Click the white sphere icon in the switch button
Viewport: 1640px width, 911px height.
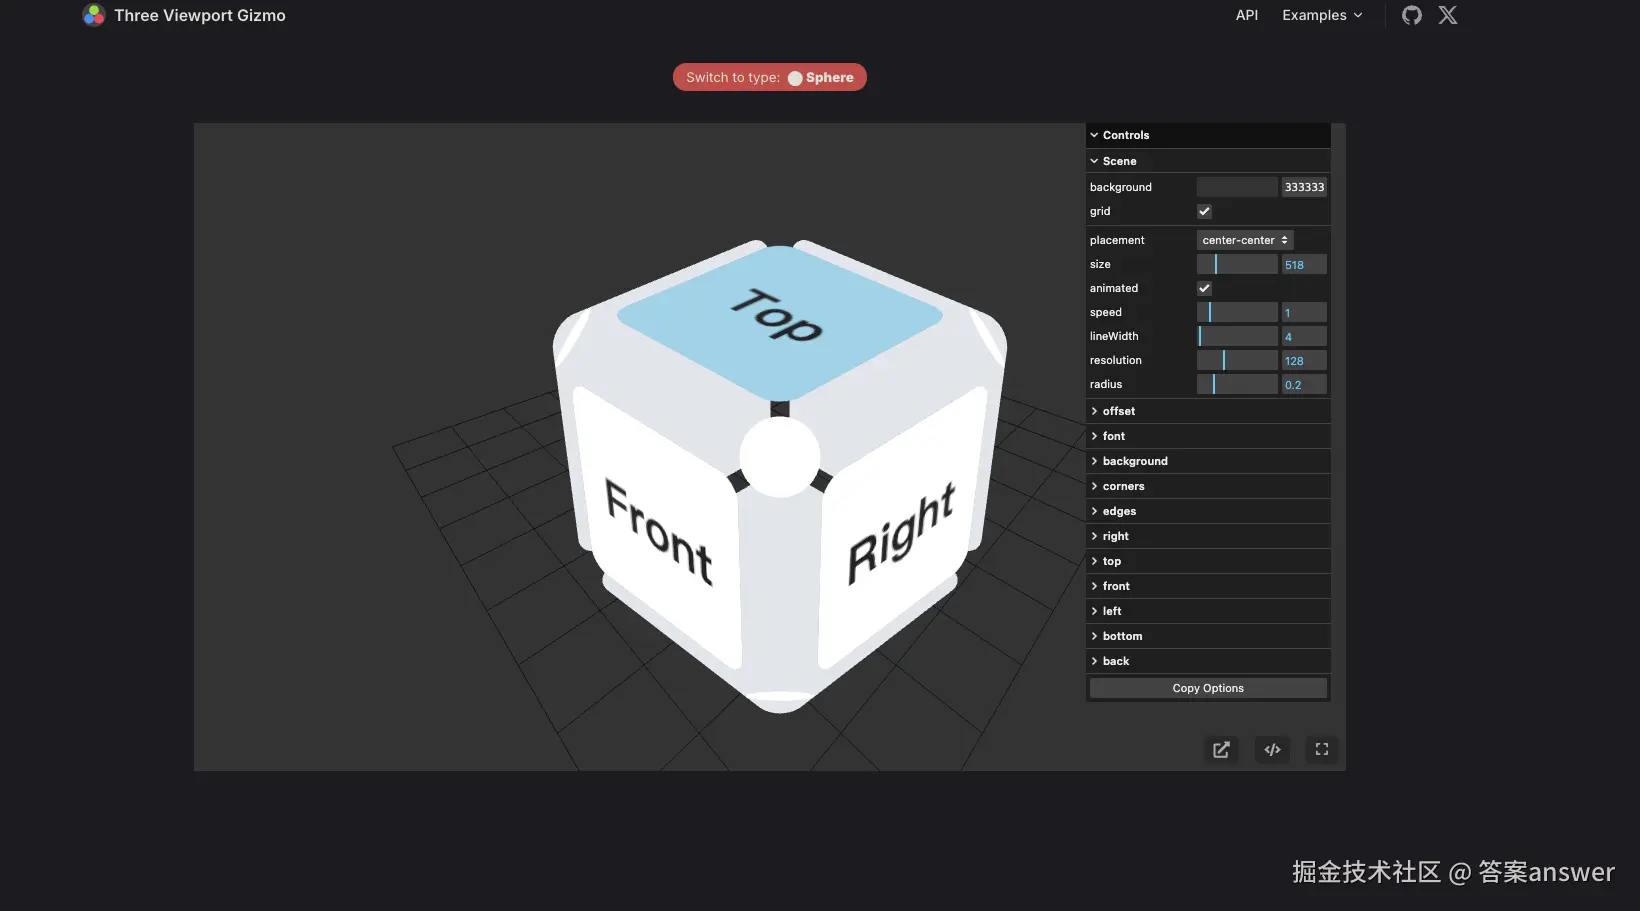795,78
